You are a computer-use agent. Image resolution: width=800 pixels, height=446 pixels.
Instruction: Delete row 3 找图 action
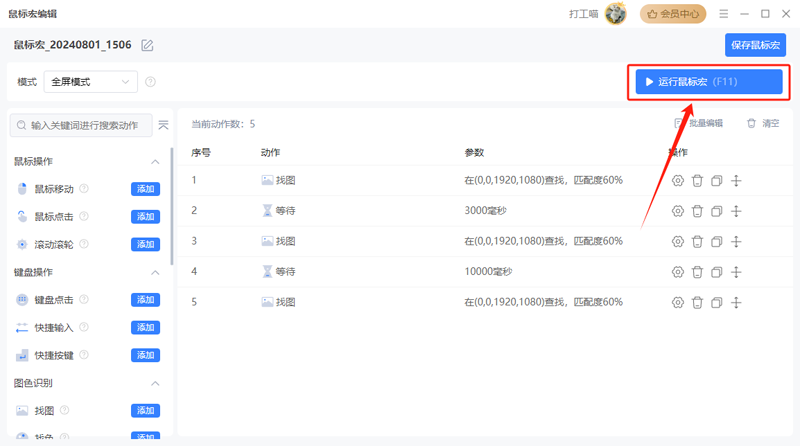[697, 241]
